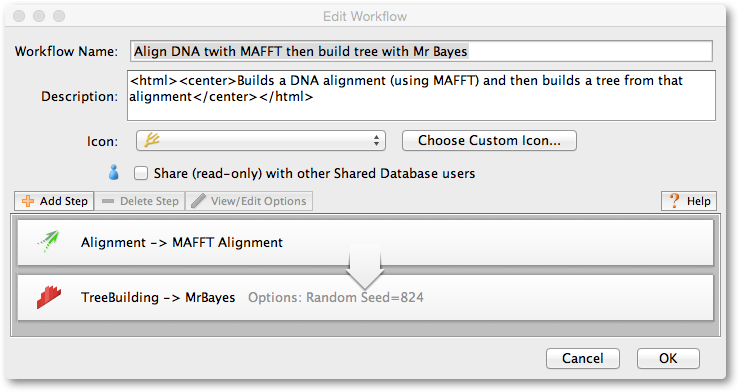Click the blue shared user person icon
Image resolution: width=739 pixels, height=392 pixels.
114,172
